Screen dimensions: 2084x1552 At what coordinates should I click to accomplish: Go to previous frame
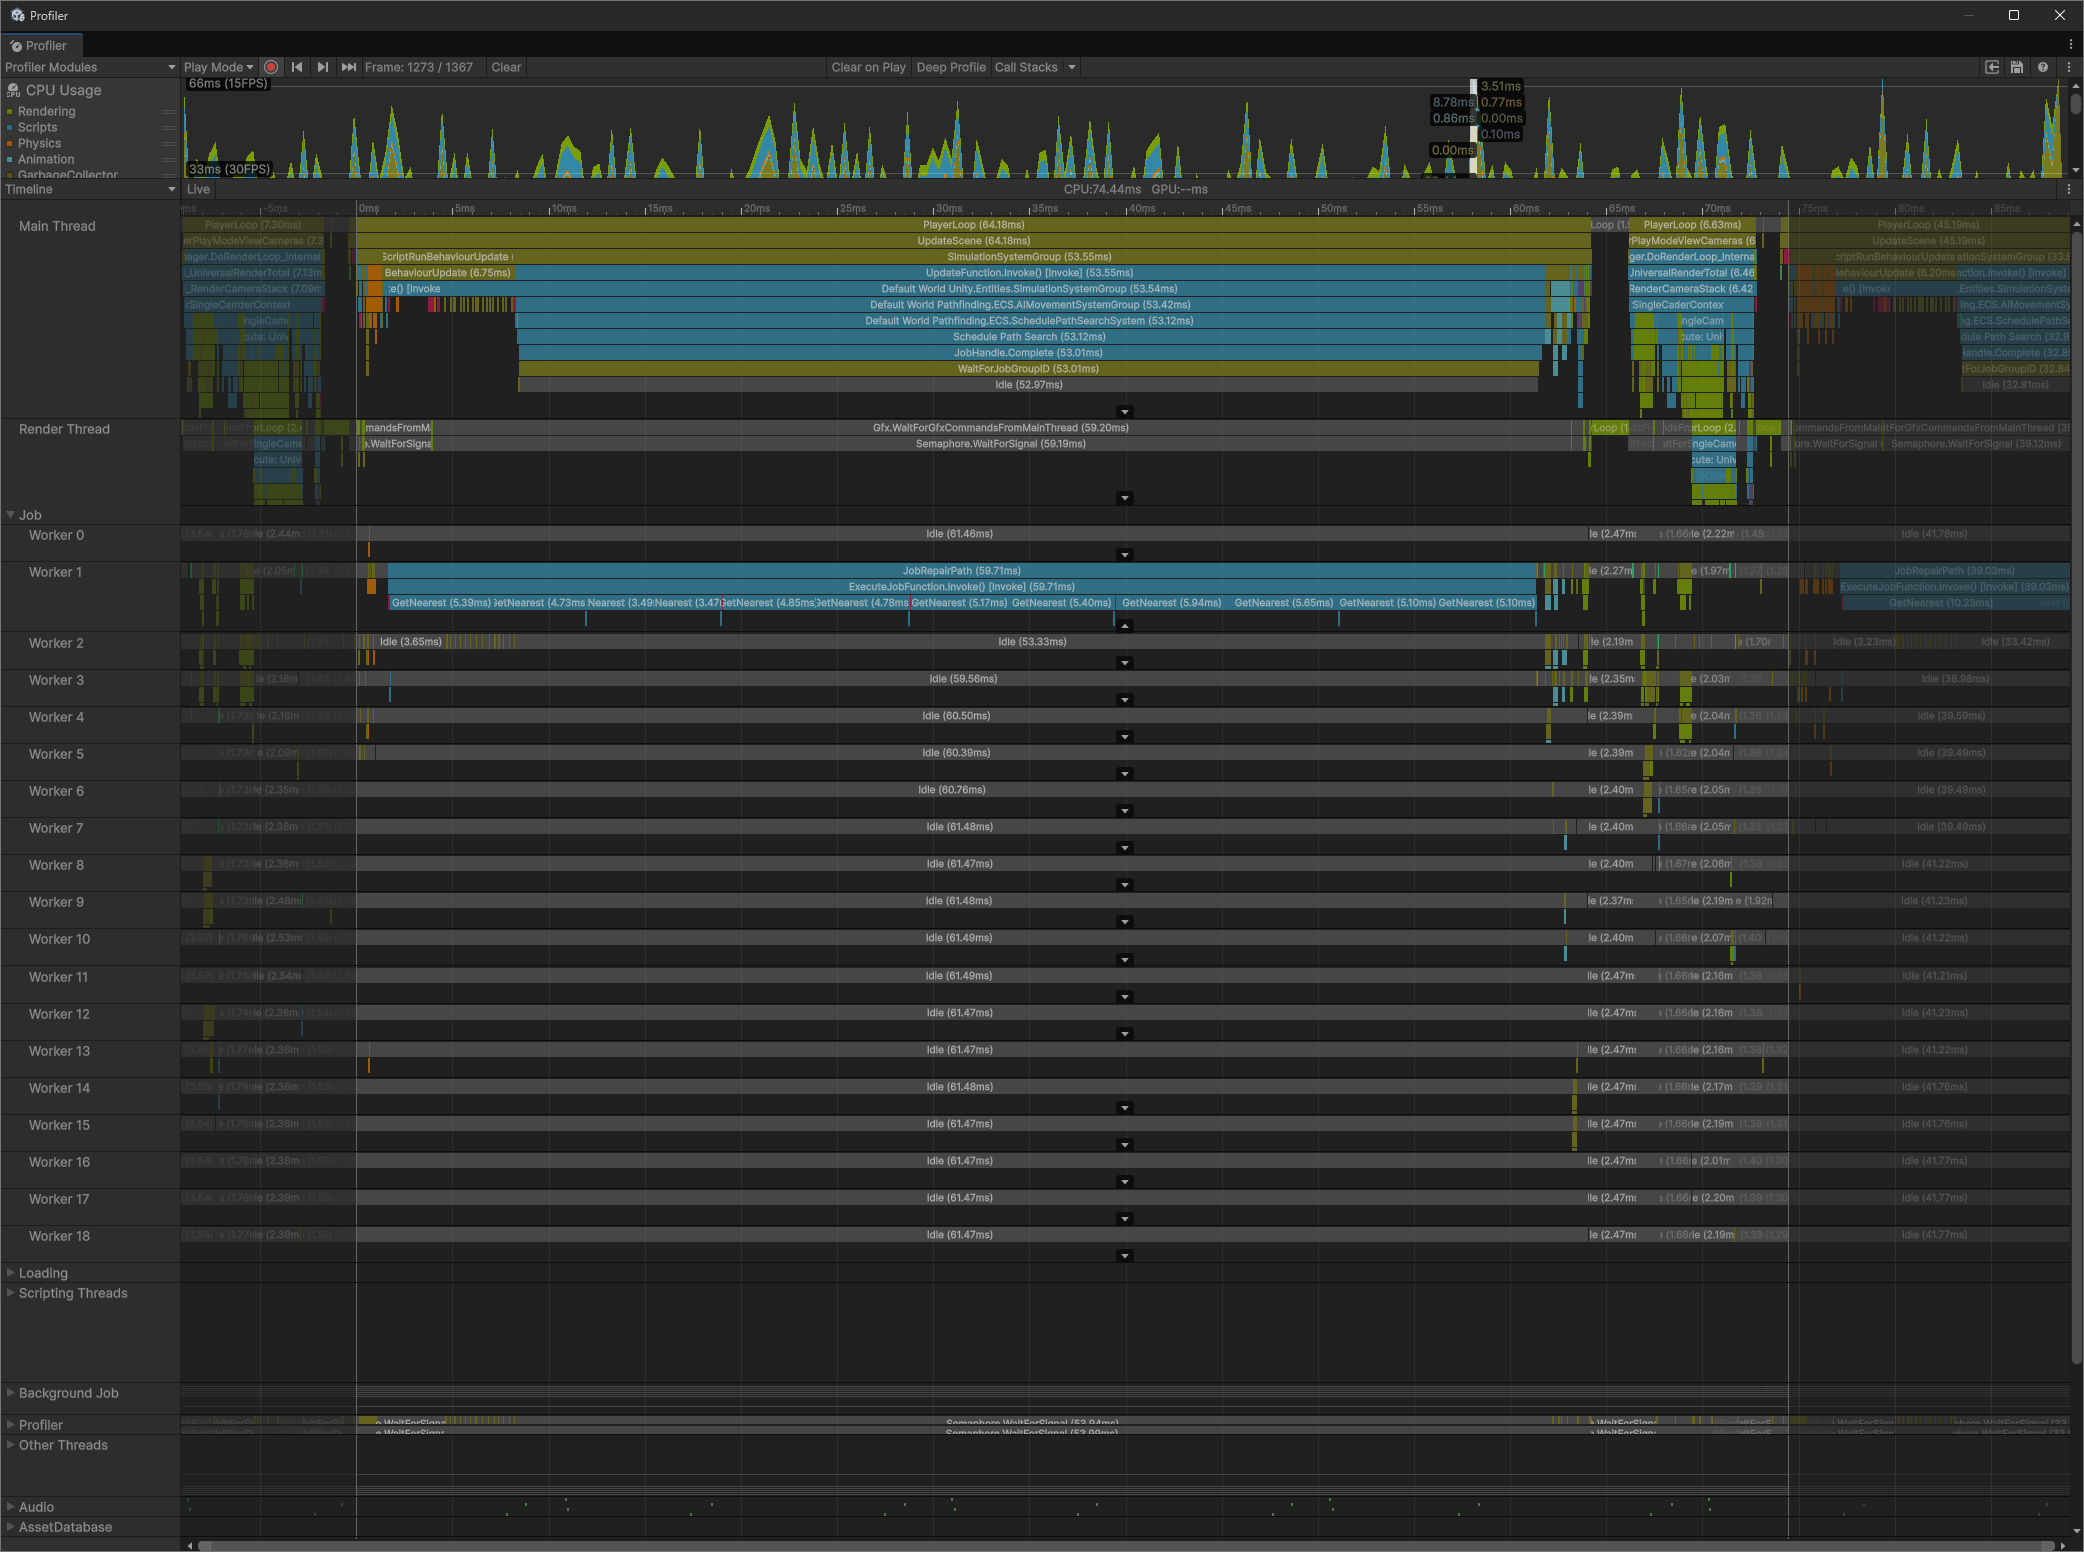(297, 67)
